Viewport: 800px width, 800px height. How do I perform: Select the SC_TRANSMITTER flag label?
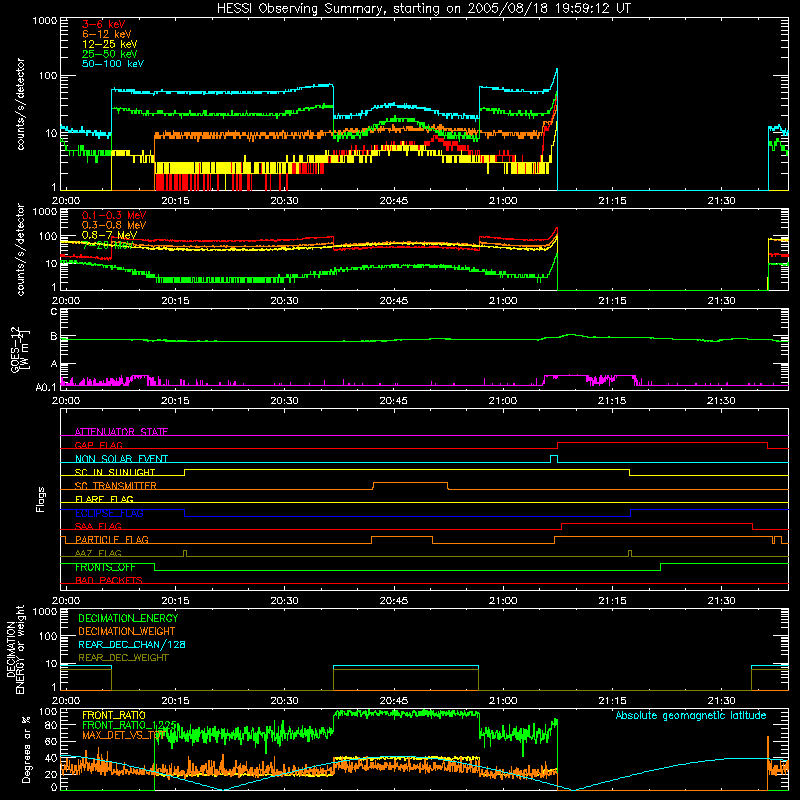click(115, 486)
